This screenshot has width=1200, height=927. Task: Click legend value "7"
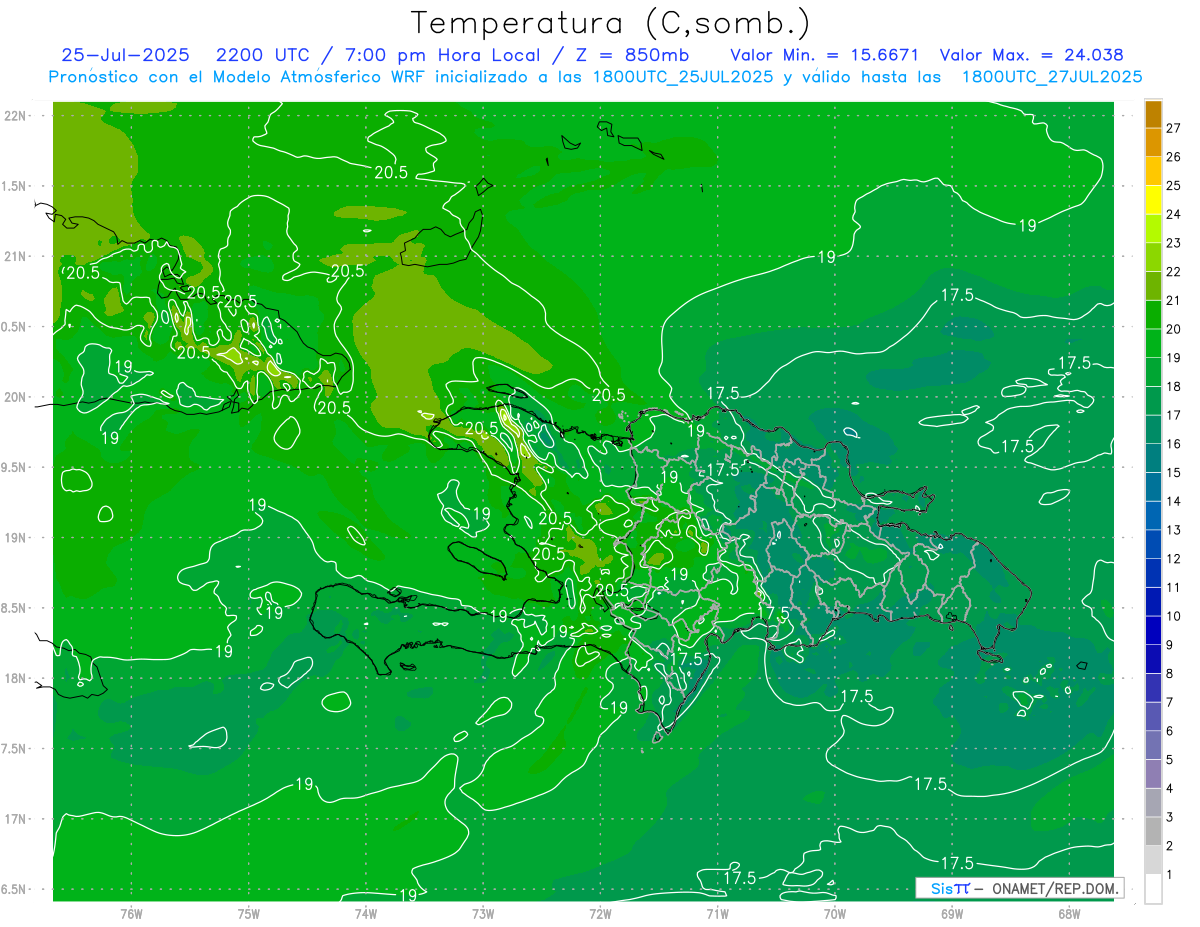pos(1169,702)
